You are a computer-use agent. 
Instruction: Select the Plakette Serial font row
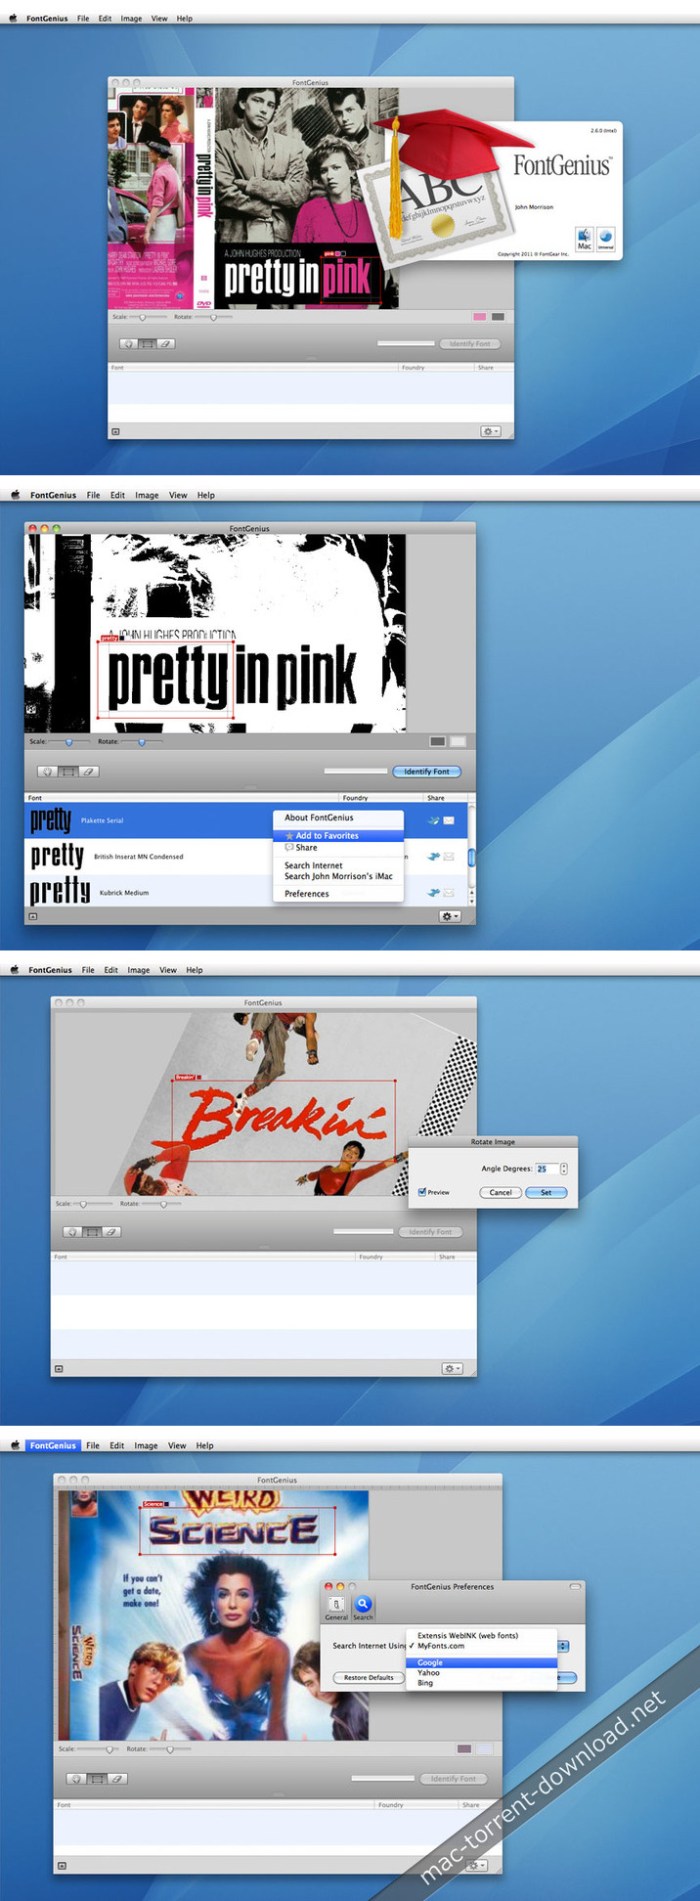click(x=245, y=820)
